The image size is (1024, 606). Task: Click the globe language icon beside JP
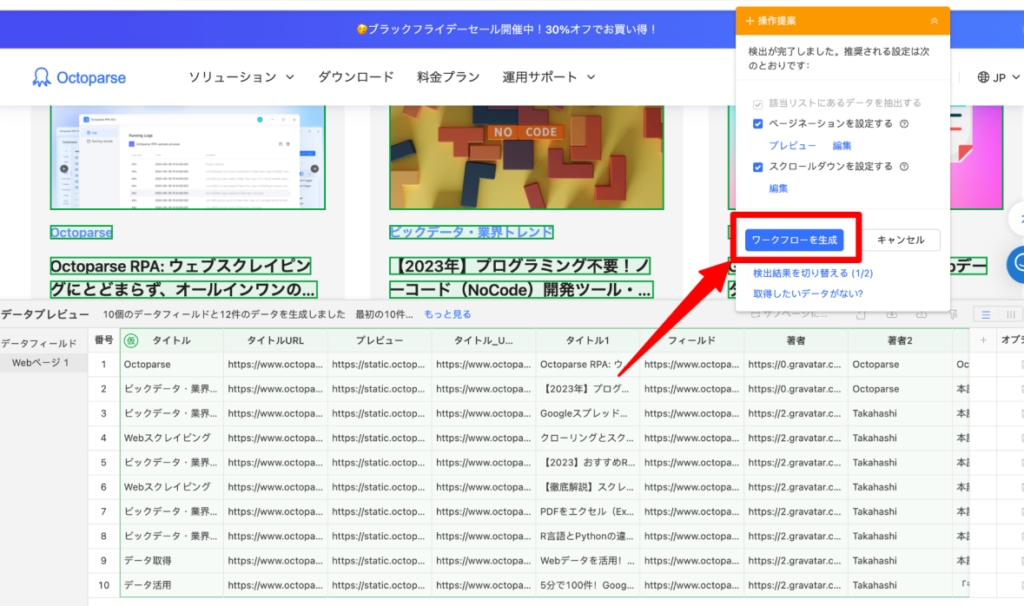point(983,77)
